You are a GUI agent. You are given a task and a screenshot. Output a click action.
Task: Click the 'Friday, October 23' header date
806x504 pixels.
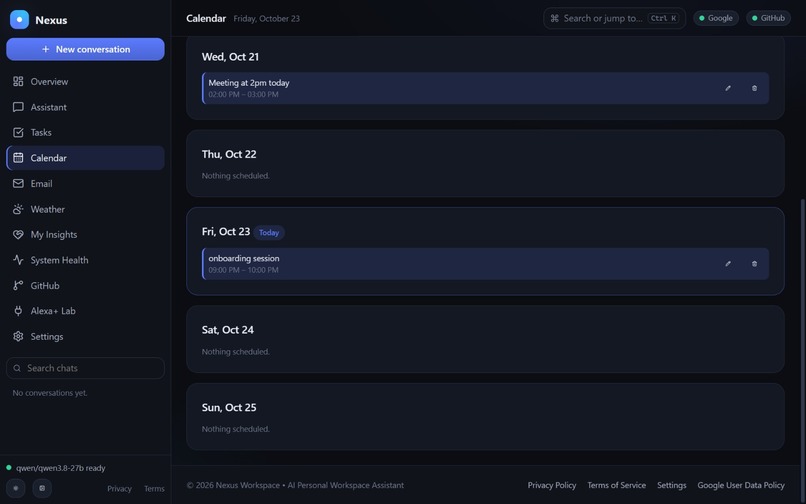[x=266, y=19]
